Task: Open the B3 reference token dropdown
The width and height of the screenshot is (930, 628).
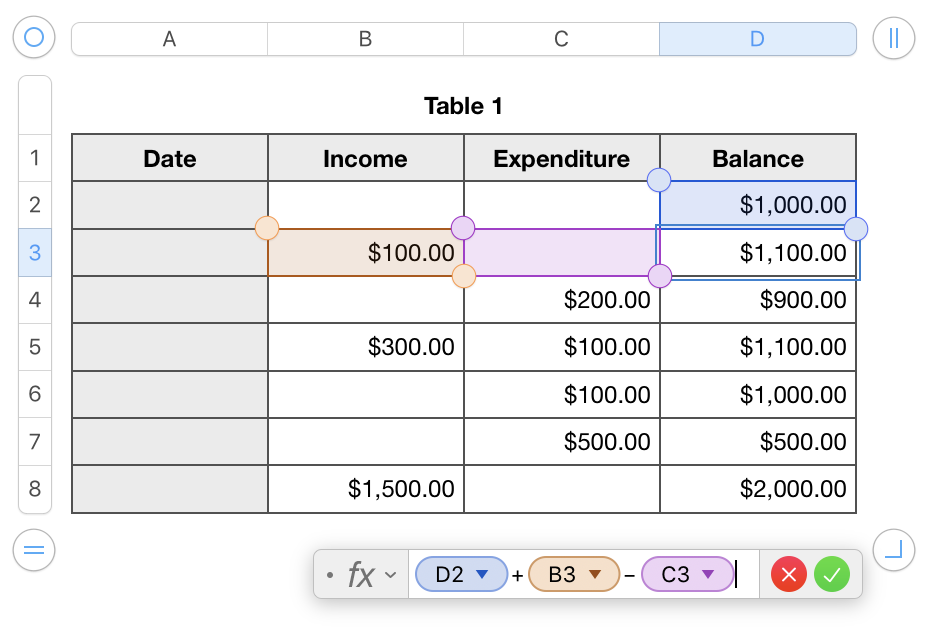Action: [595, 574]
